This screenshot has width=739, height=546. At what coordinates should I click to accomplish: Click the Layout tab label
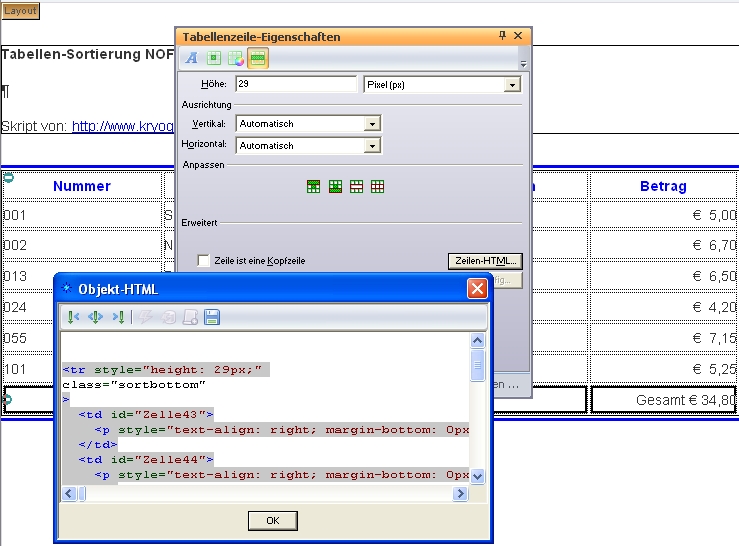point(21,11)
